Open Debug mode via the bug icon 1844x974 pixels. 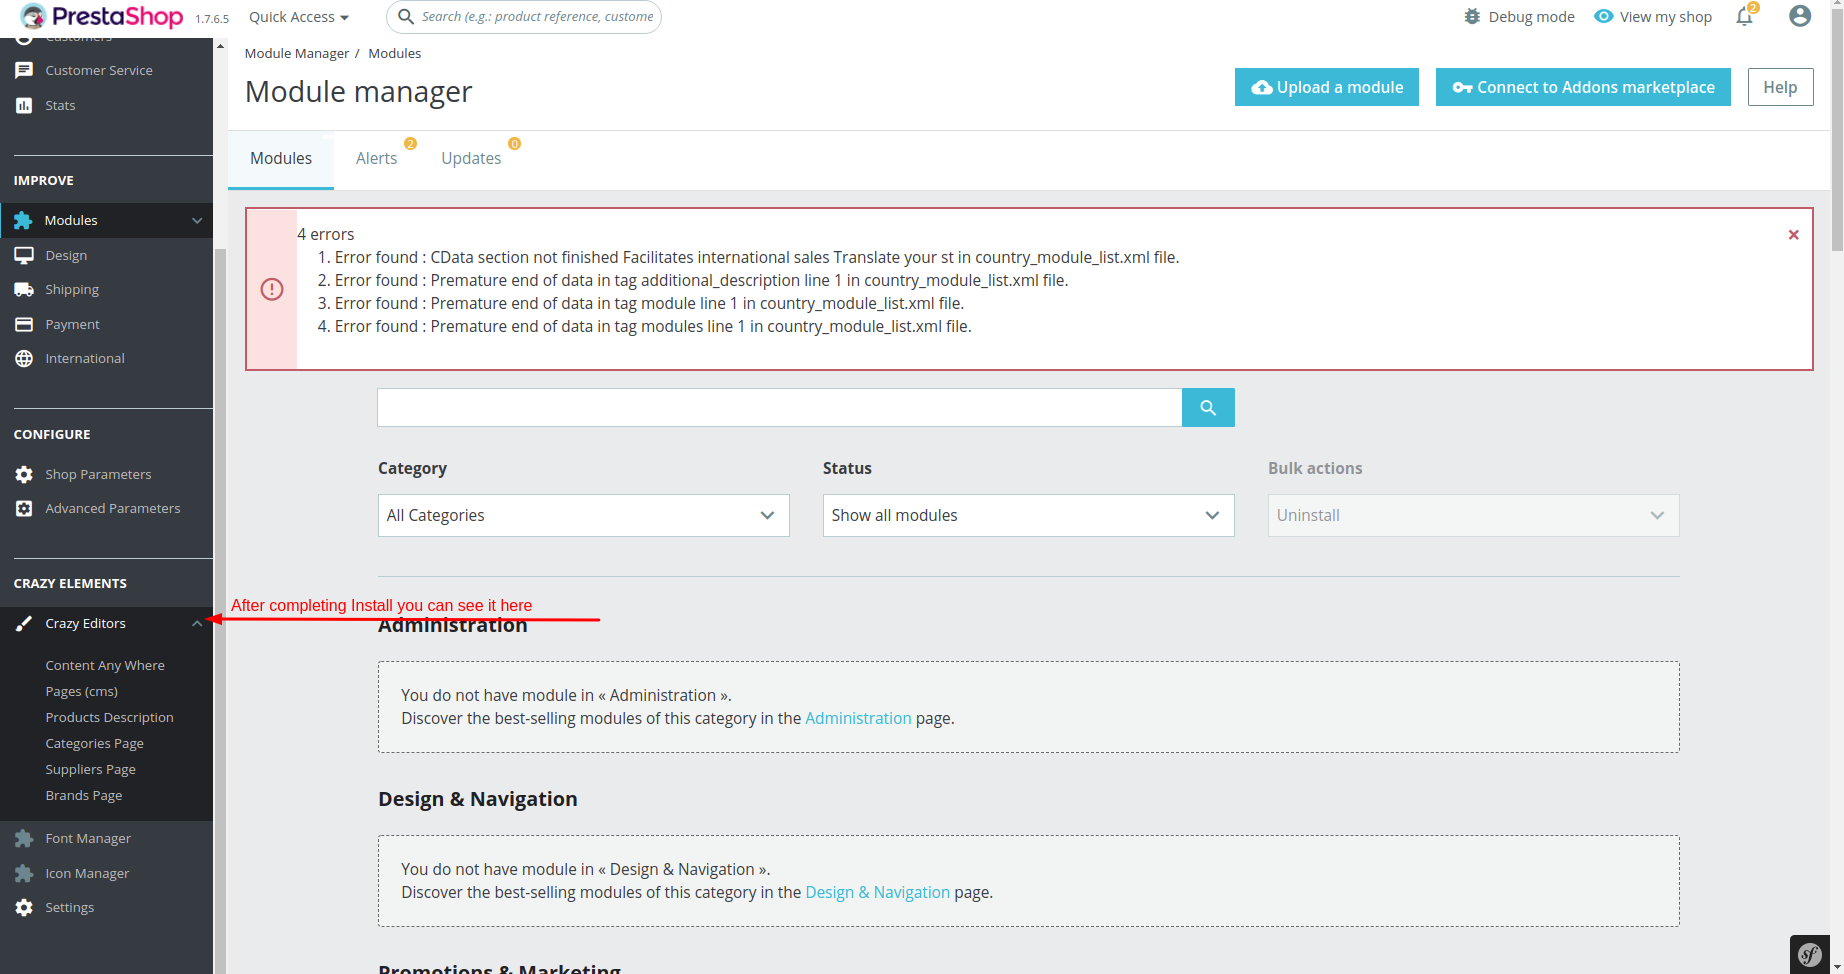click(1471, 16)
